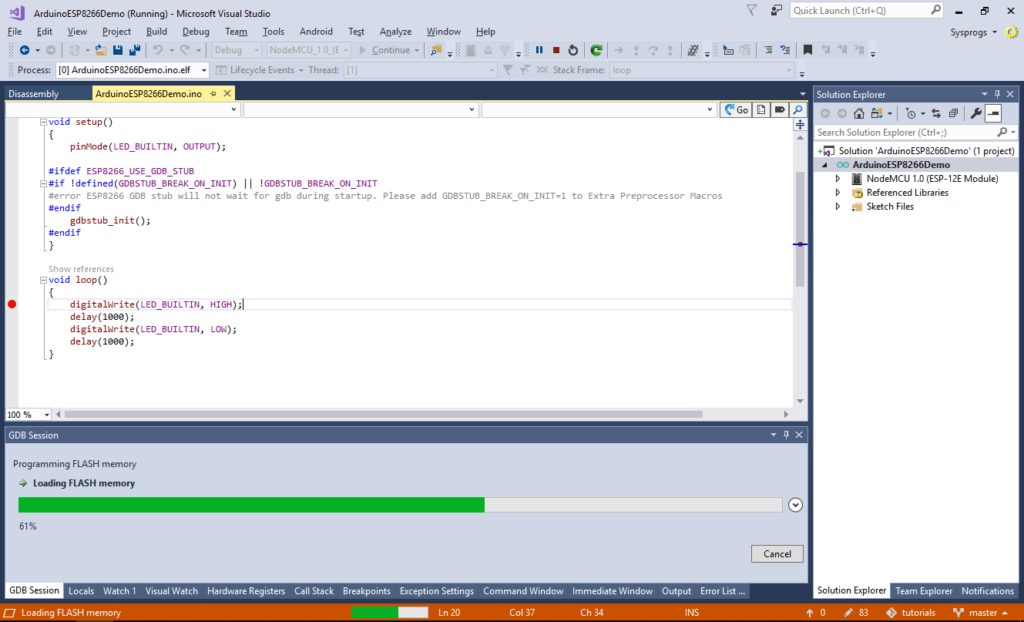Toggle the red breakpoint beside digitalWrite line
The height and width of the screenshot is (622, 1024).
pos(11,304)
